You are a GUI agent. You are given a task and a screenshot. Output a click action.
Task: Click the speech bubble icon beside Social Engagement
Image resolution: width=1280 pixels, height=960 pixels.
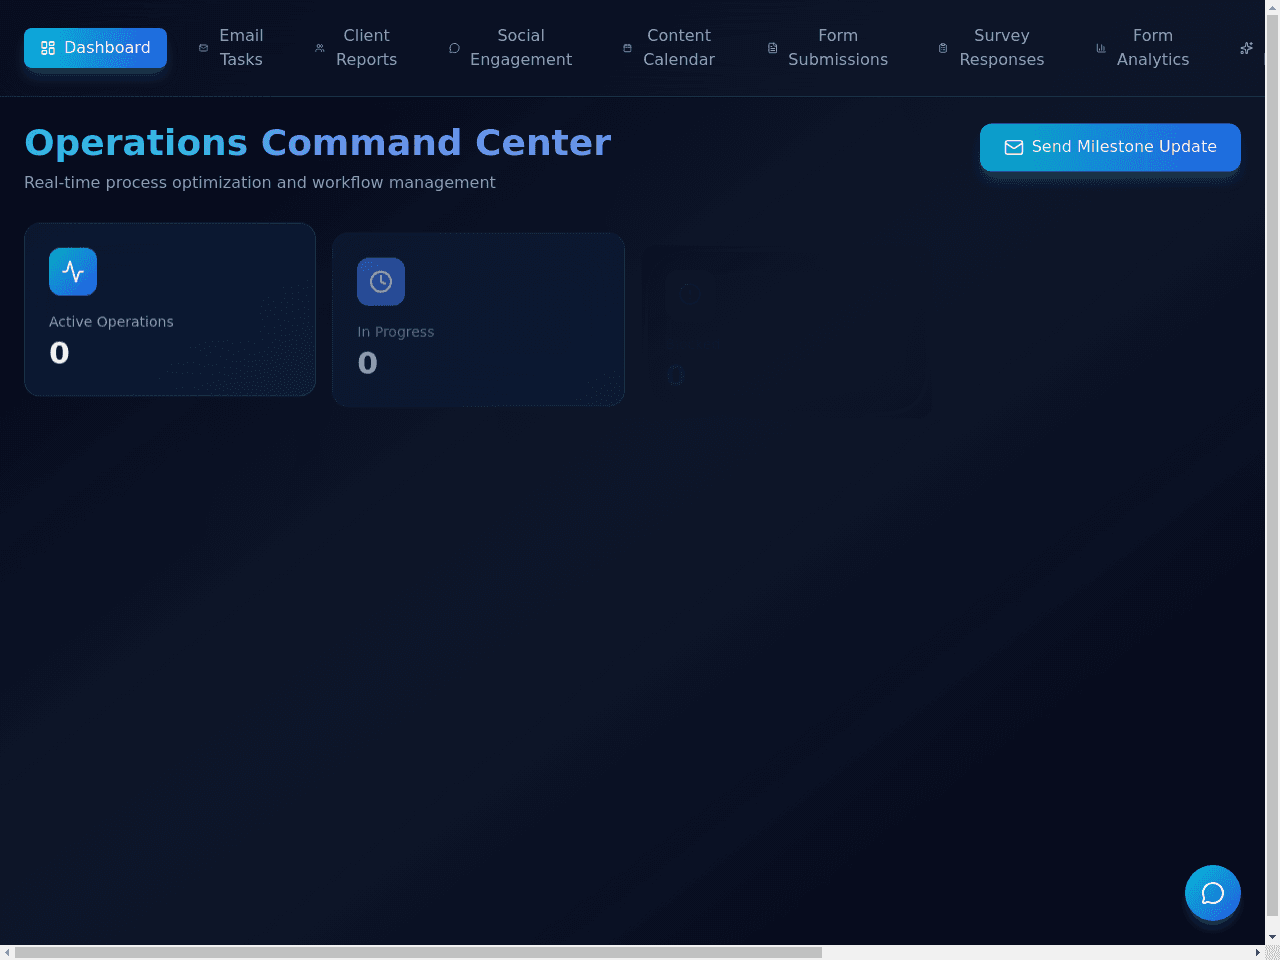(x=454, y=48)
